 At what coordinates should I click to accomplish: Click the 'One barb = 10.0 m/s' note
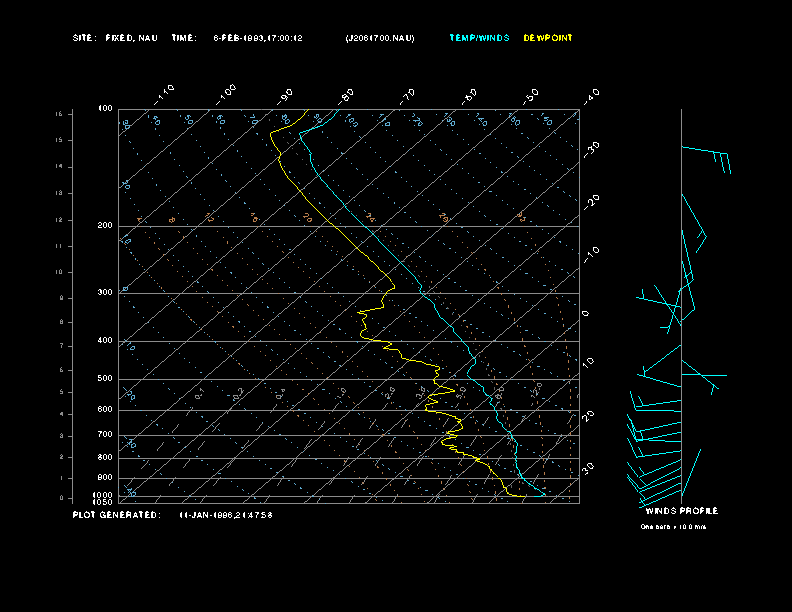[673, 527]
